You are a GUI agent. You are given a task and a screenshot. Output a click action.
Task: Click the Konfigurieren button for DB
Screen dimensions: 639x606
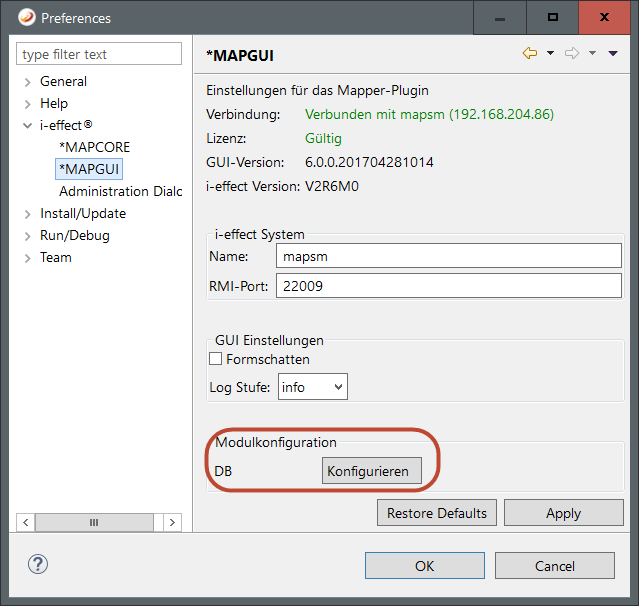coord(372,471)
